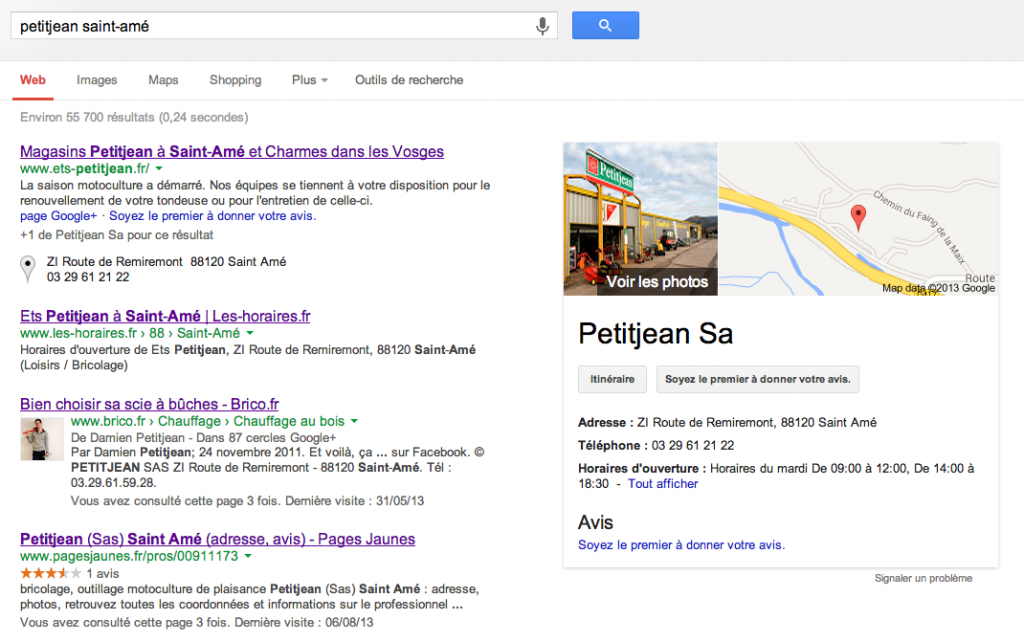Click De Damien Petitjean Google+ circles text
Image resolution: width=1024 pixels, height=642 pixels.
[203, 438]
